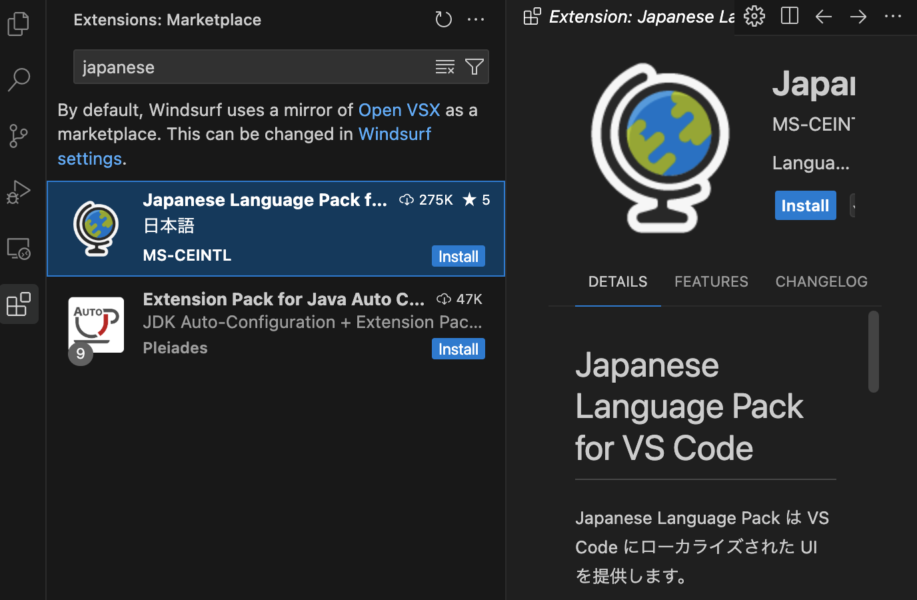917x600 pixels.
Task: Select Extension Pack for Java Auto Config title
Action: click(x=284, y=299)
